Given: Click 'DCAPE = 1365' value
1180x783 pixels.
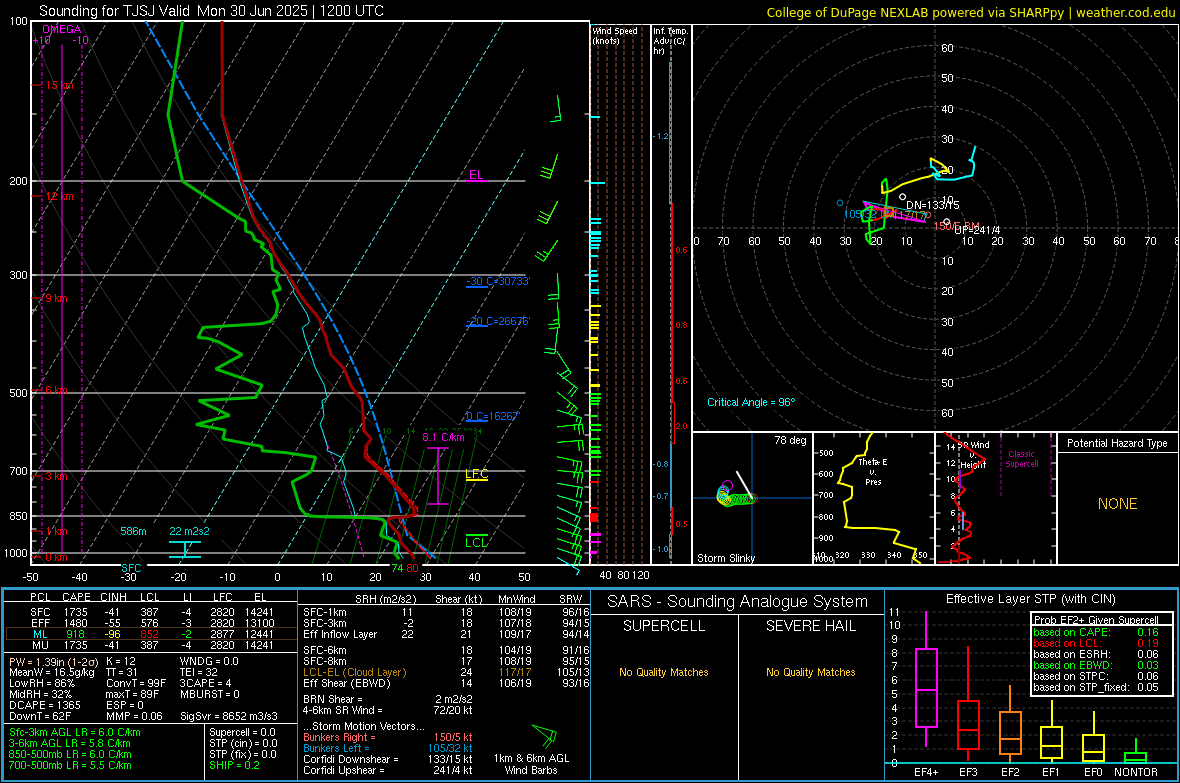Looking at the screenshot, I should click(44, 705).
